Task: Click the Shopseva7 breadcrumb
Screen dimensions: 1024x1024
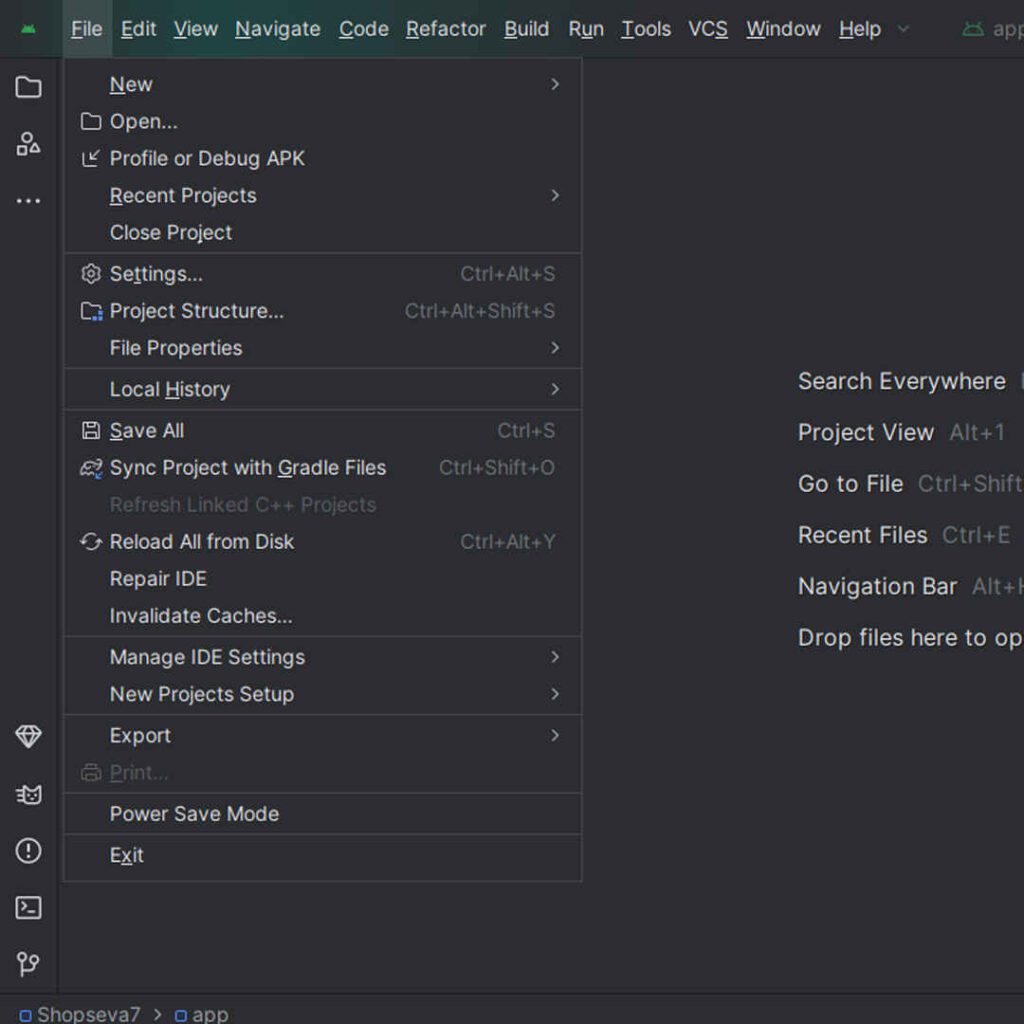Action: (x=88, y=1014)
